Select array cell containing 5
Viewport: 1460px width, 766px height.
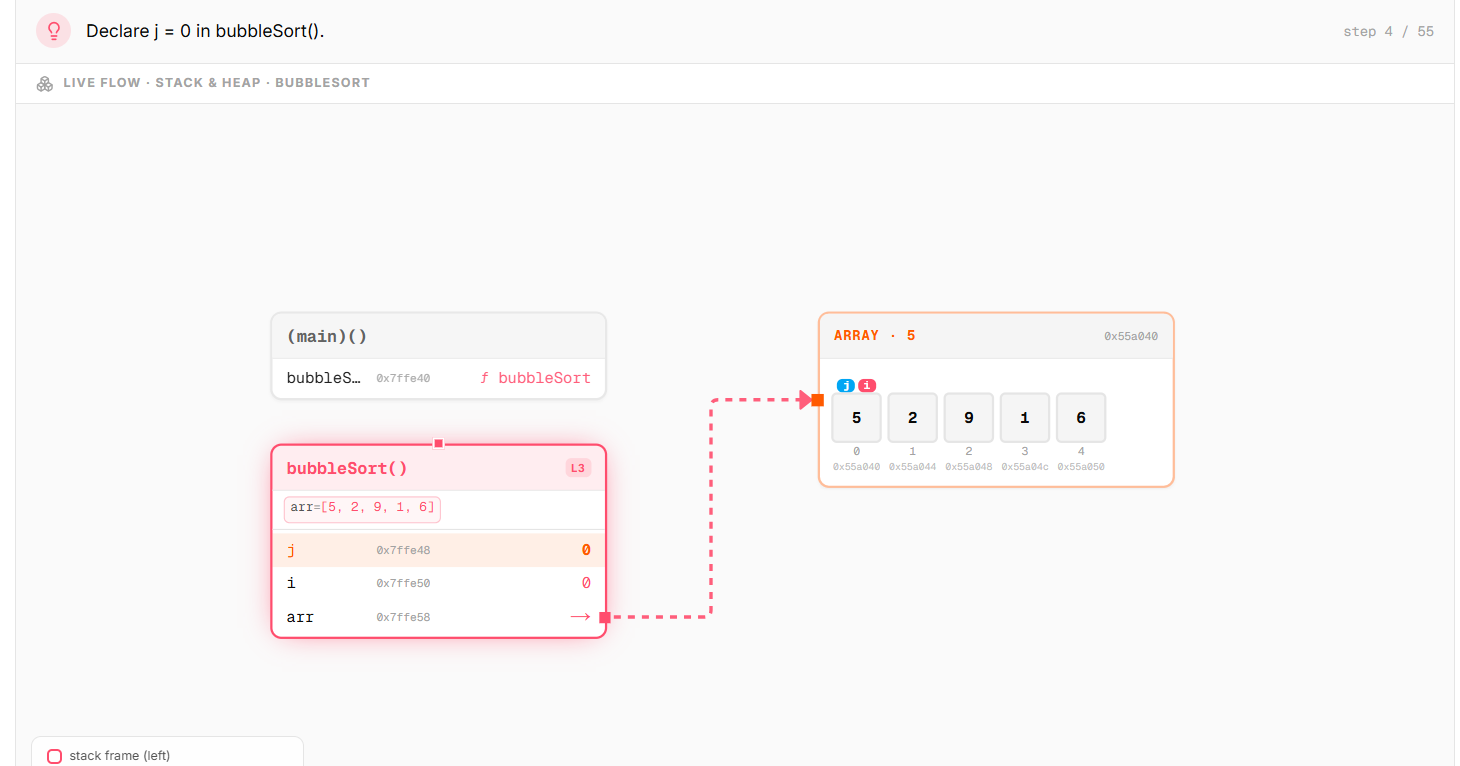pos(857,418)
